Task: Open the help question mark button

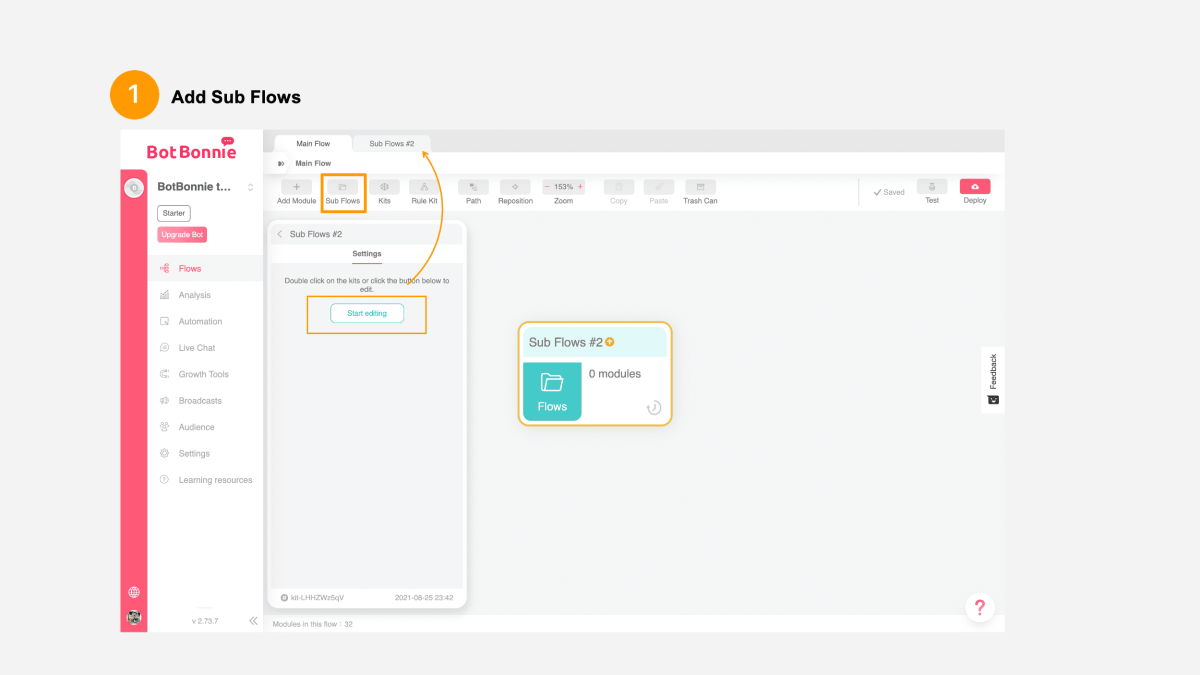Action: [980, 607]
